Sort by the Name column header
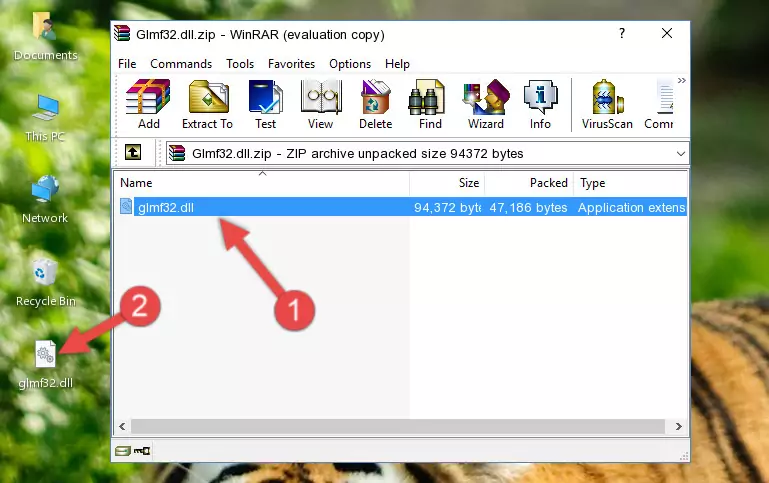This screenshot has width=769, height=483. coord(262,183)
